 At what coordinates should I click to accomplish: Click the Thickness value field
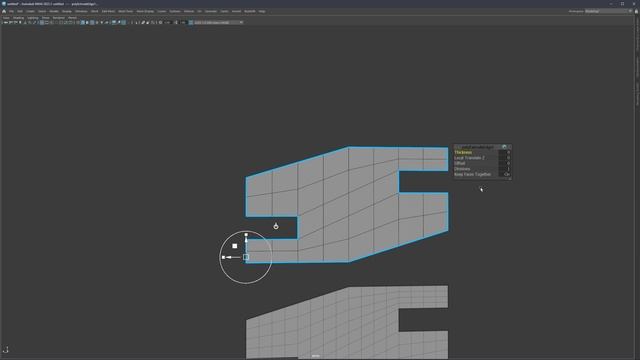pyautogui.click(x=504, y=152)
